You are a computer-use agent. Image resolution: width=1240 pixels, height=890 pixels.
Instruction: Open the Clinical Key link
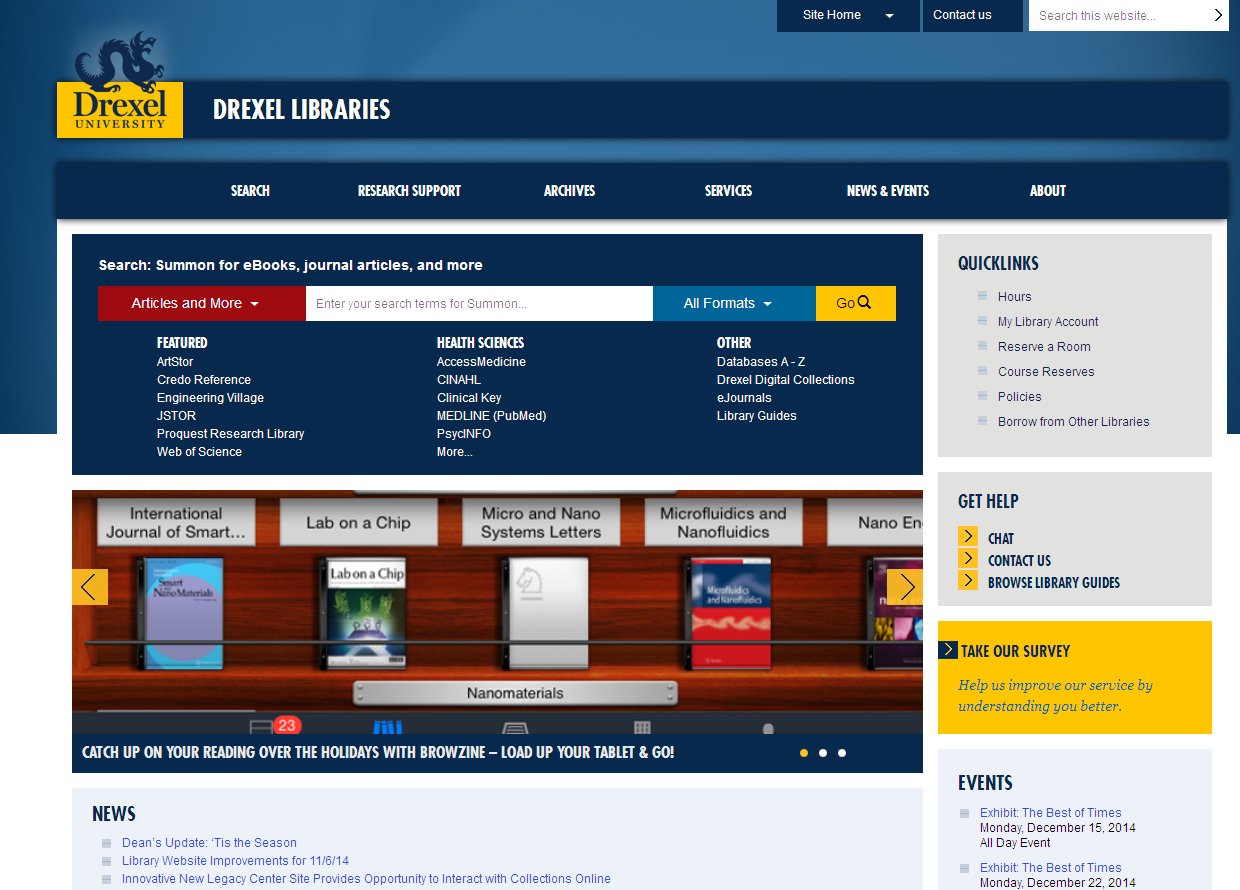click(x=469, y=398)
